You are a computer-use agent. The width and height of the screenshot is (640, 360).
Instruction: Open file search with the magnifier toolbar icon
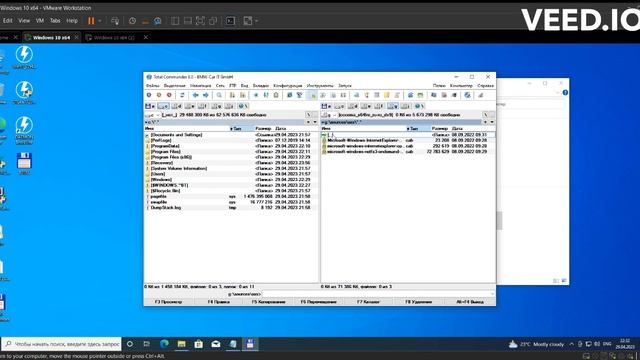coord(219,95)
